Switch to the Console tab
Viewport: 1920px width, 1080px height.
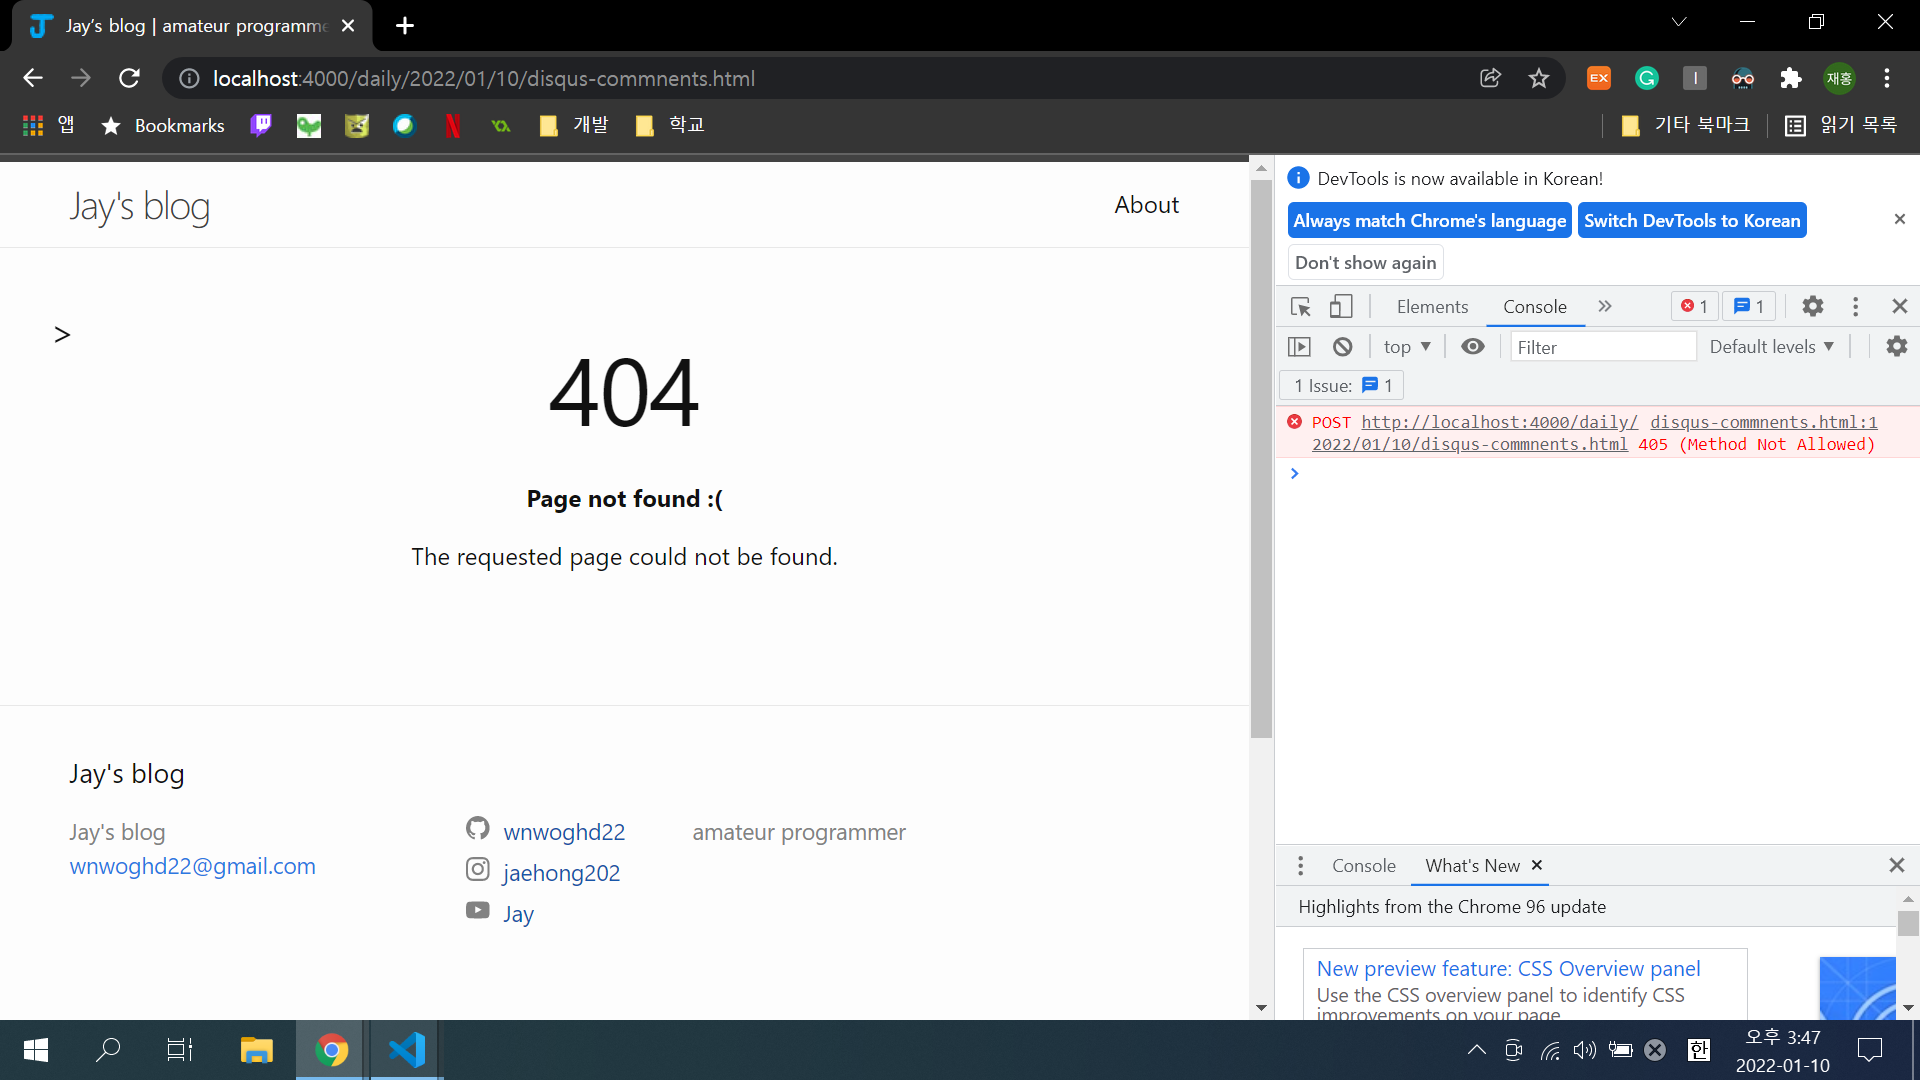pos(1534,307)
